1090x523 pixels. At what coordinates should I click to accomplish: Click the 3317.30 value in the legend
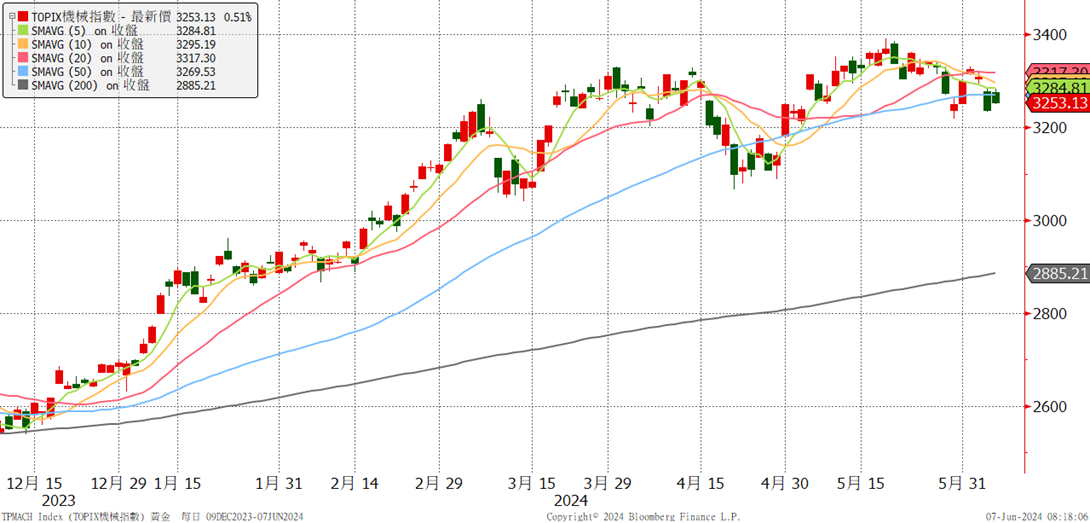coord(195,58)
